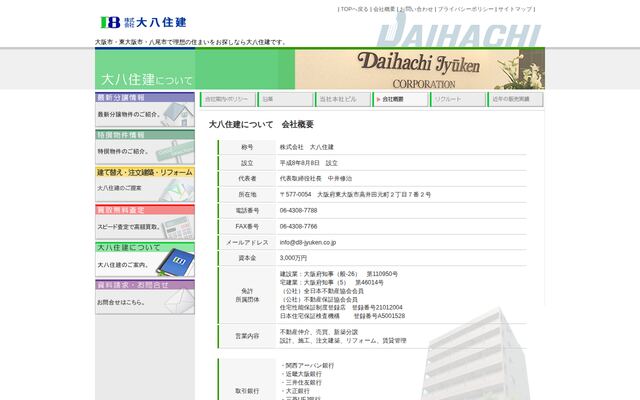
Task: Click the 不動産仲介、売買、新築分譲 business line
Action: [319, 332]
